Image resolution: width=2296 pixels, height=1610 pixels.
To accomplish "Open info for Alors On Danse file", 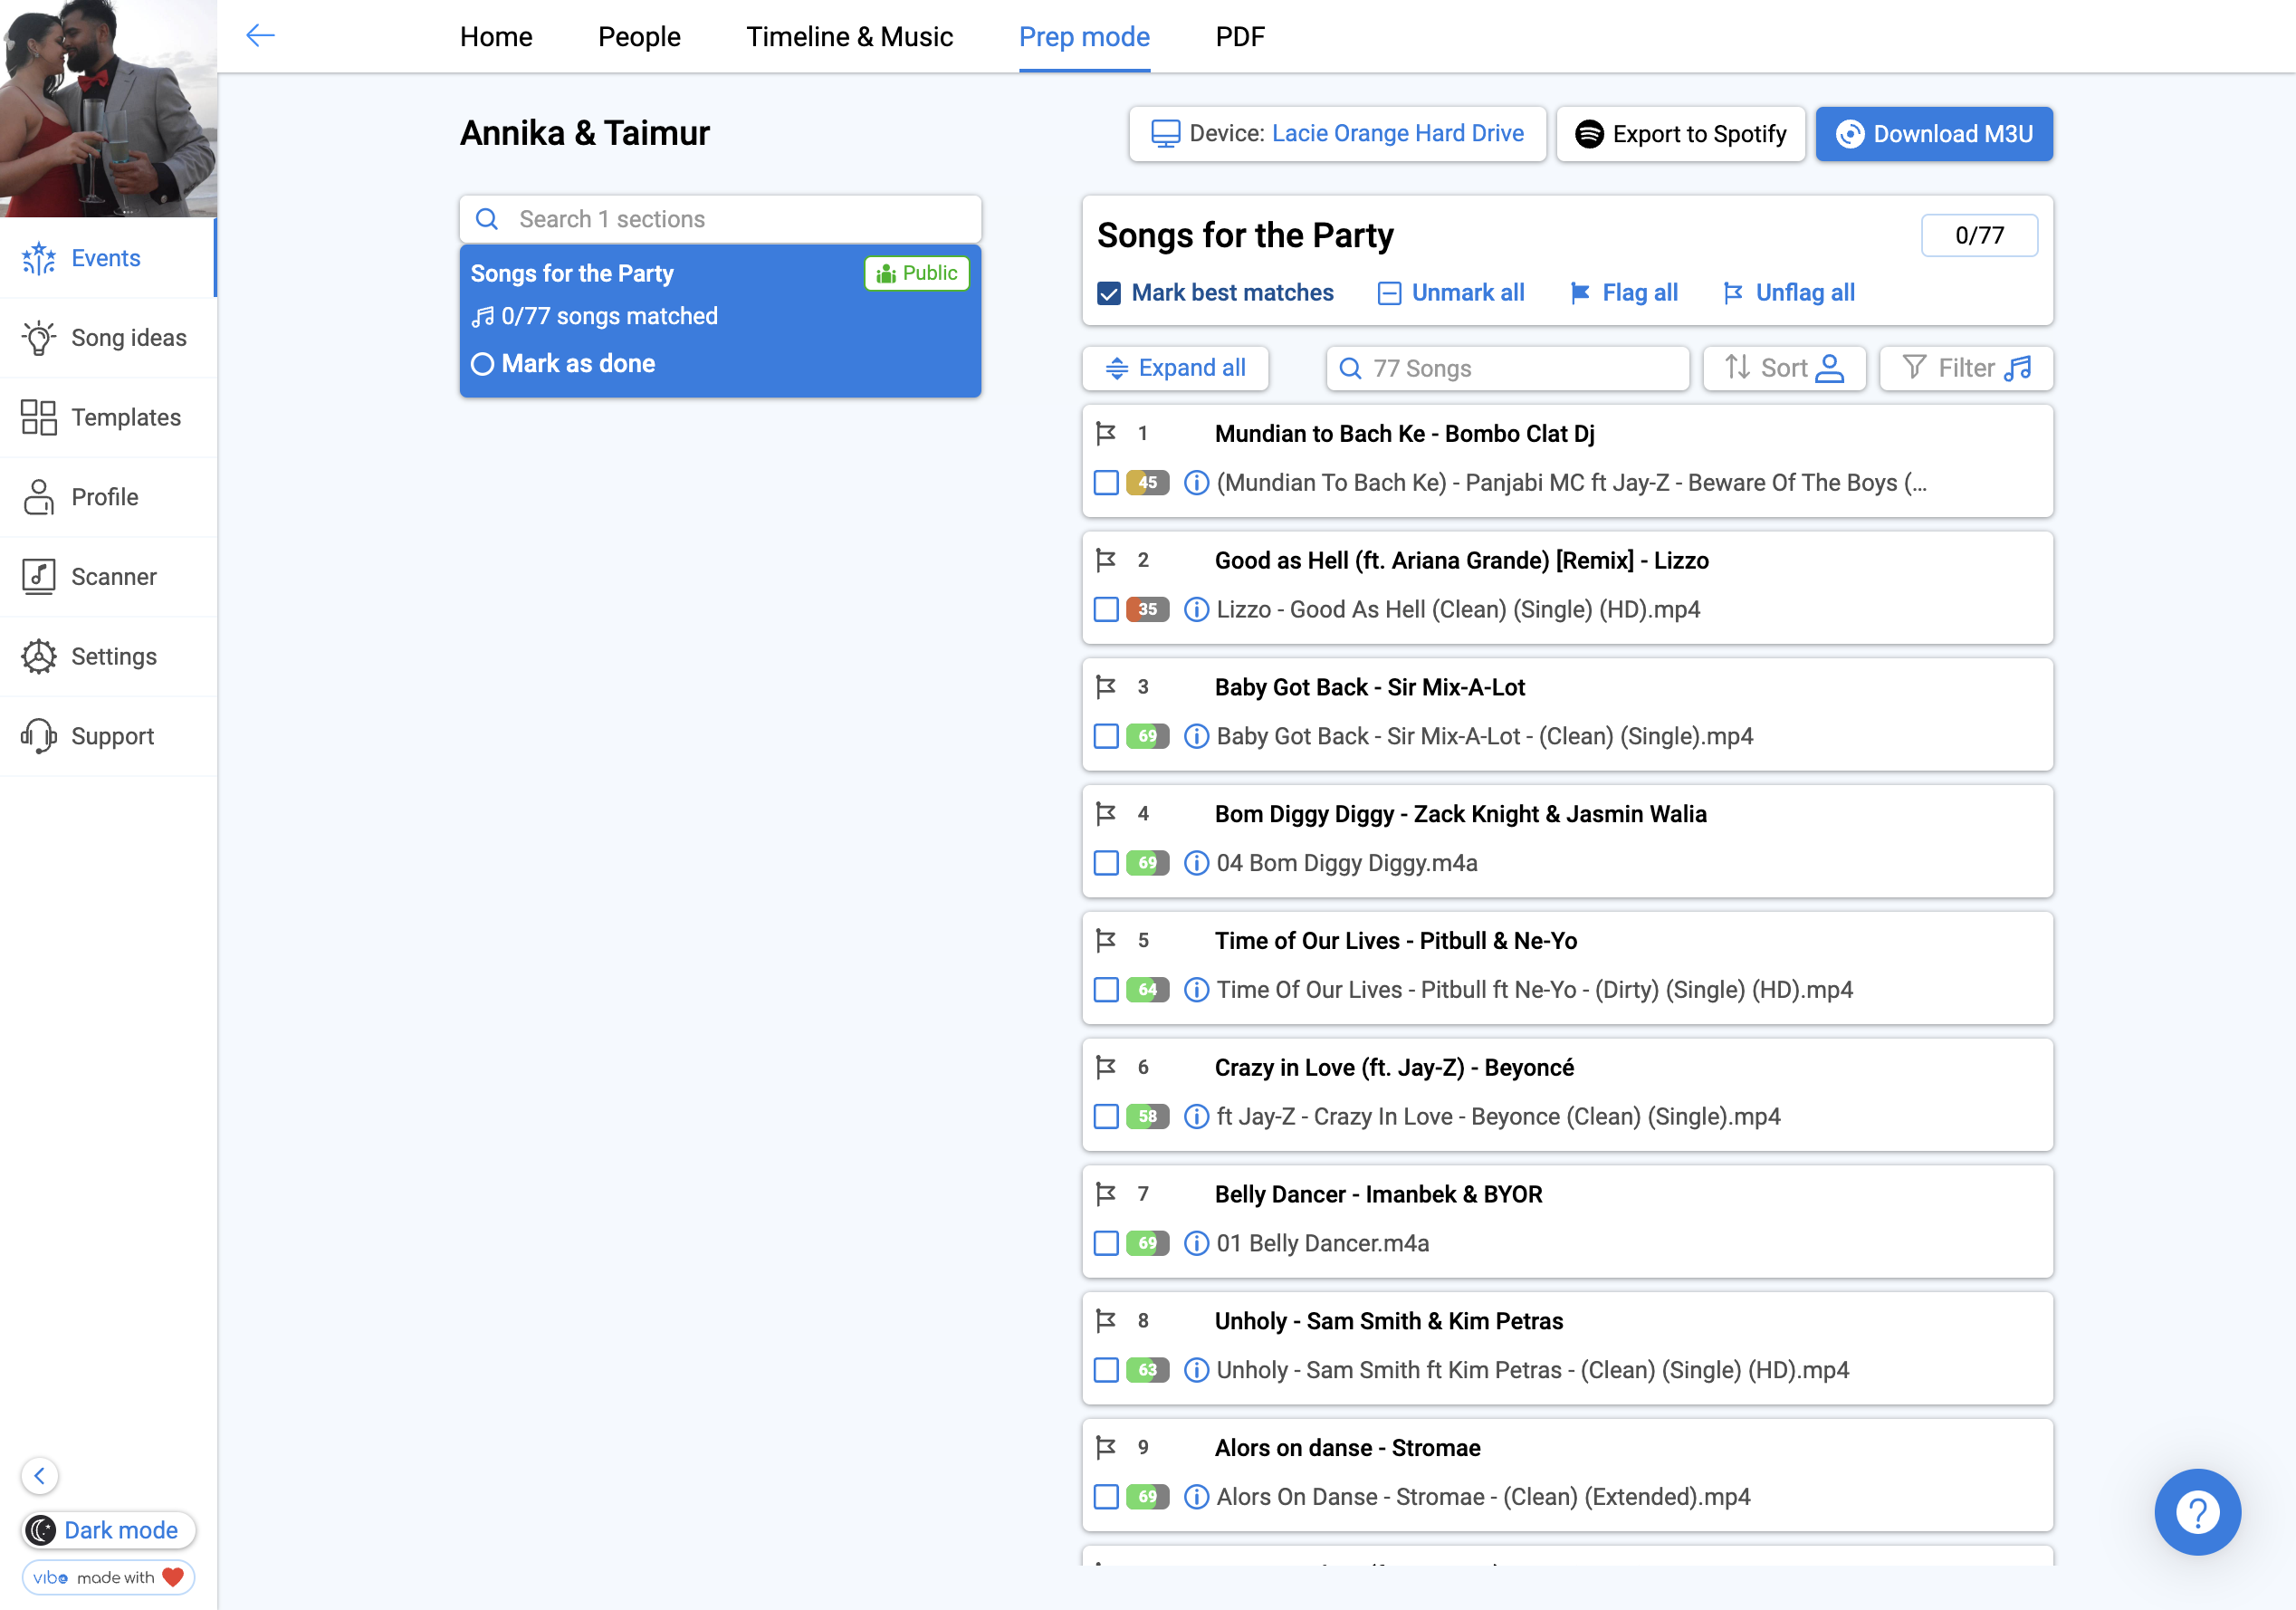I will [1196, 1496].
